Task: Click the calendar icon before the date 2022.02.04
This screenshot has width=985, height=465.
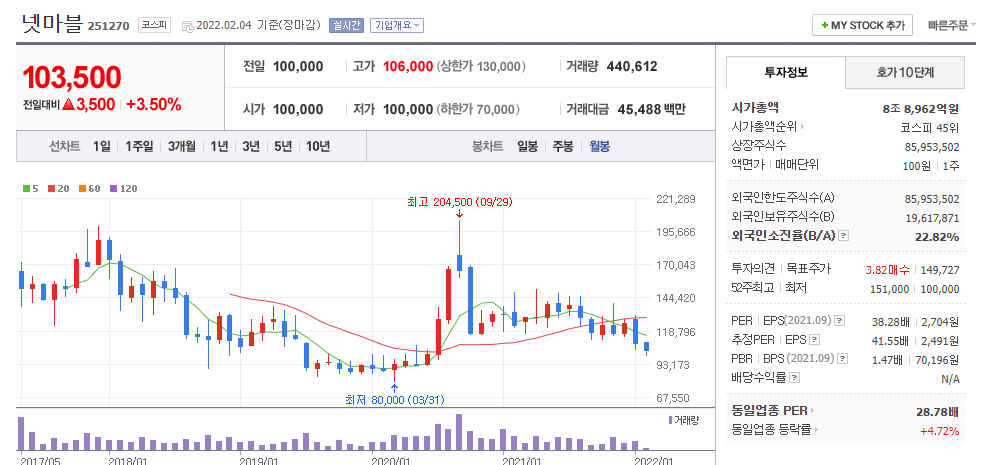Action: click(187, 26)
